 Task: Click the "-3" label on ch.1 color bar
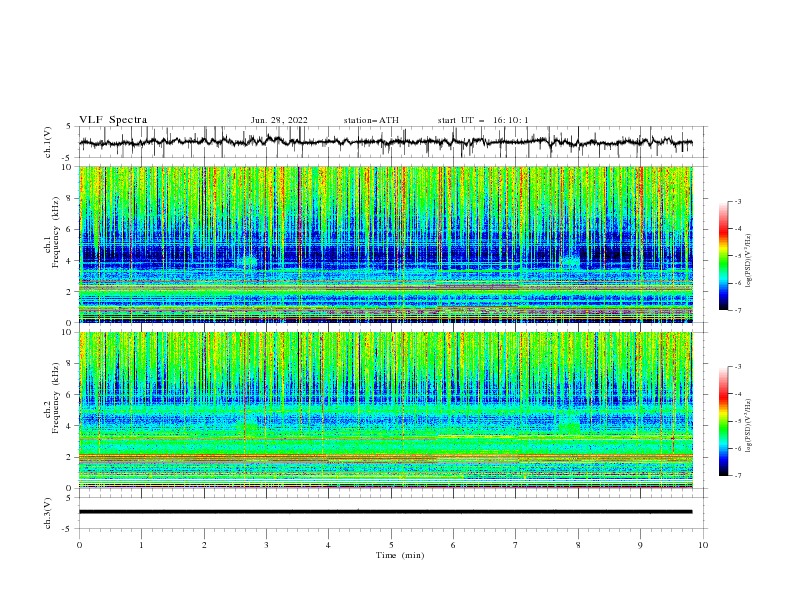(738, 201)
